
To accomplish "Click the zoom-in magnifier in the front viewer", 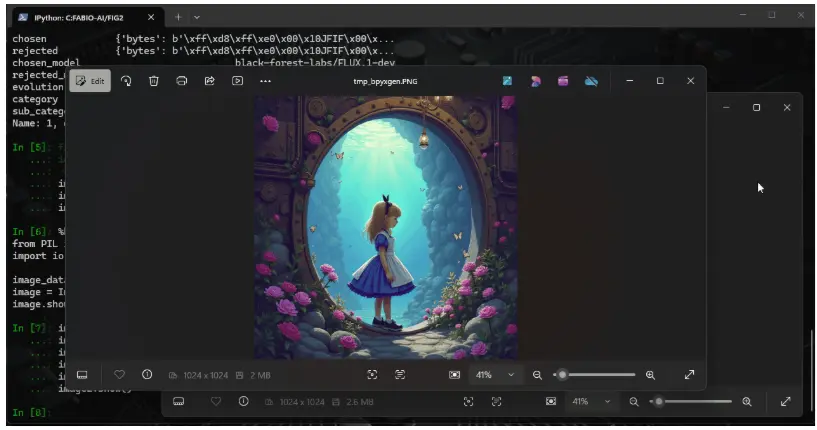I will click(650, 374).
